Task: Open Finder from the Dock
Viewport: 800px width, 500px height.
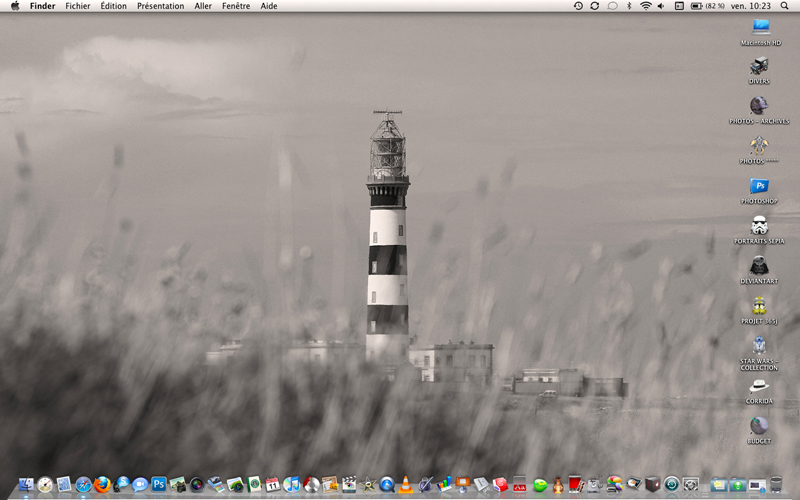Action: pyautogui.click(x=26, y=484)
